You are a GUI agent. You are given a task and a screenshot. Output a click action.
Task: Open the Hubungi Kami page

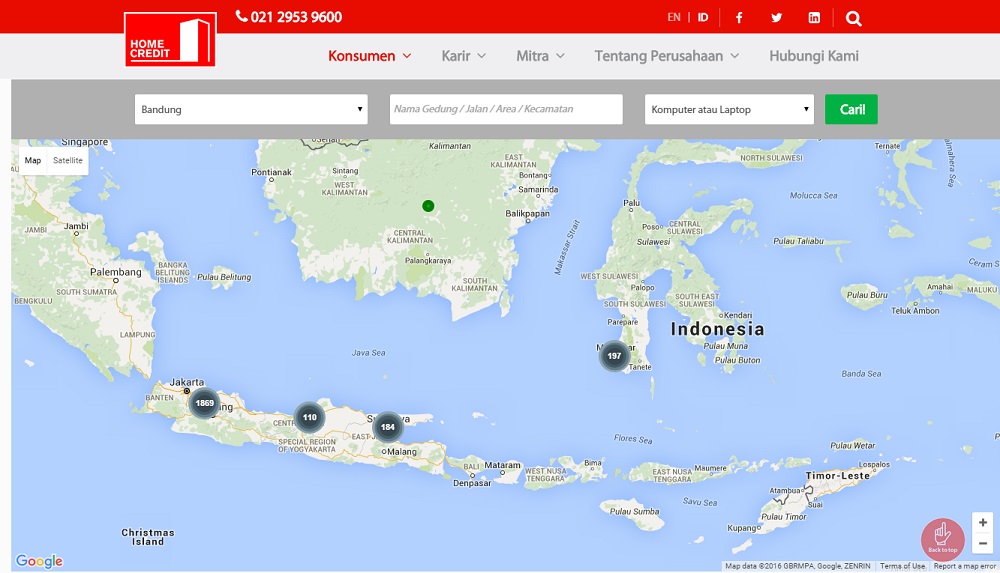point(814,56)
